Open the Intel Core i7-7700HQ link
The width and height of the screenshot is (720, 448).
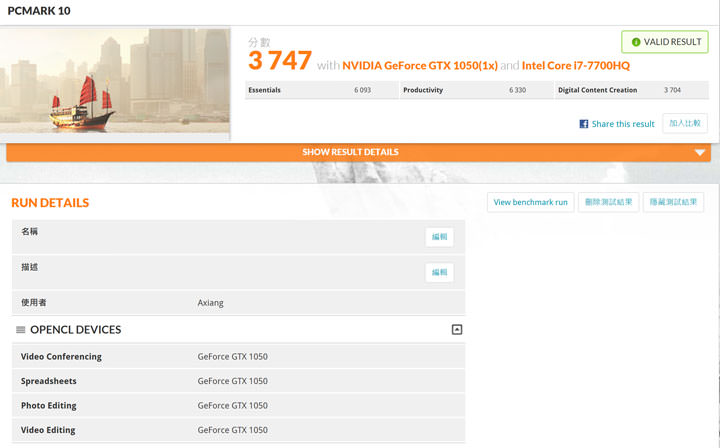(575, 66)
